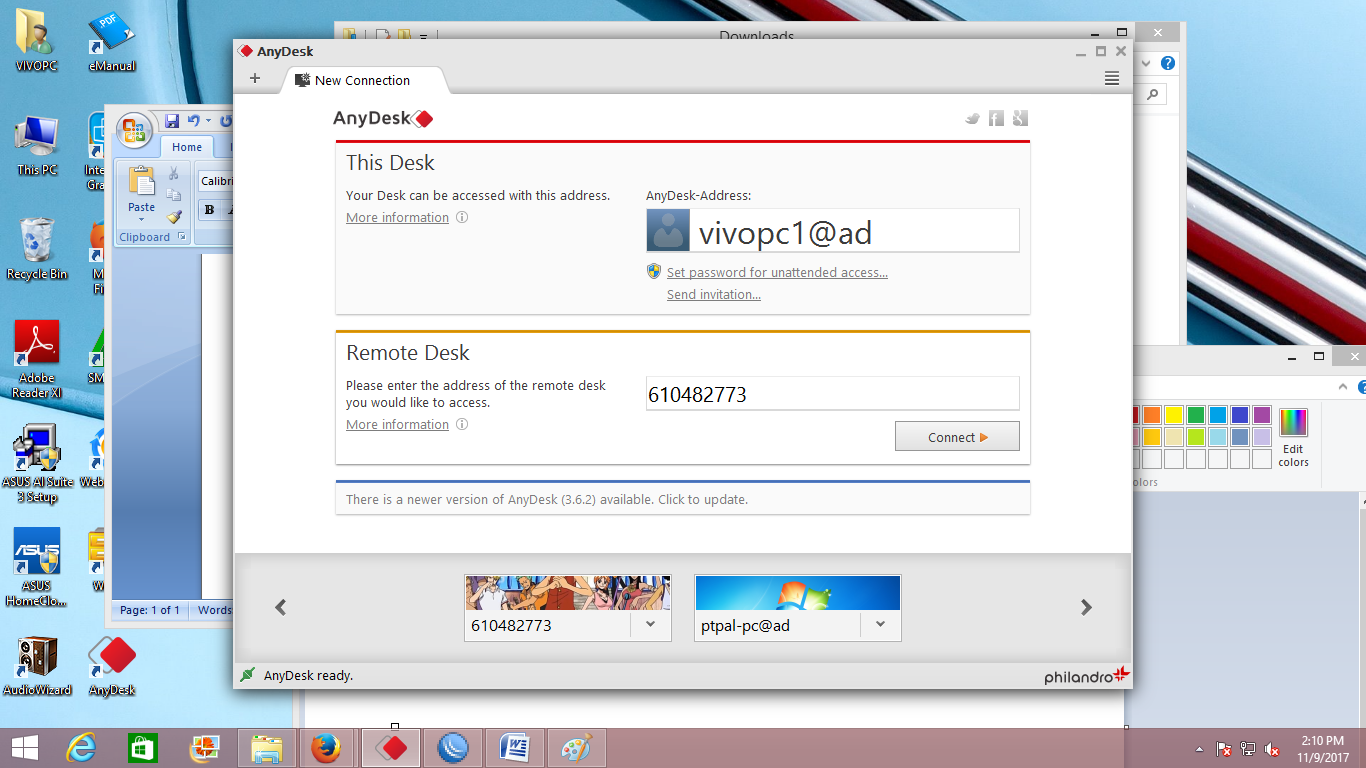Select the Home tab in Word
This screenshot has width=1366, height=768.
[187, 147]
